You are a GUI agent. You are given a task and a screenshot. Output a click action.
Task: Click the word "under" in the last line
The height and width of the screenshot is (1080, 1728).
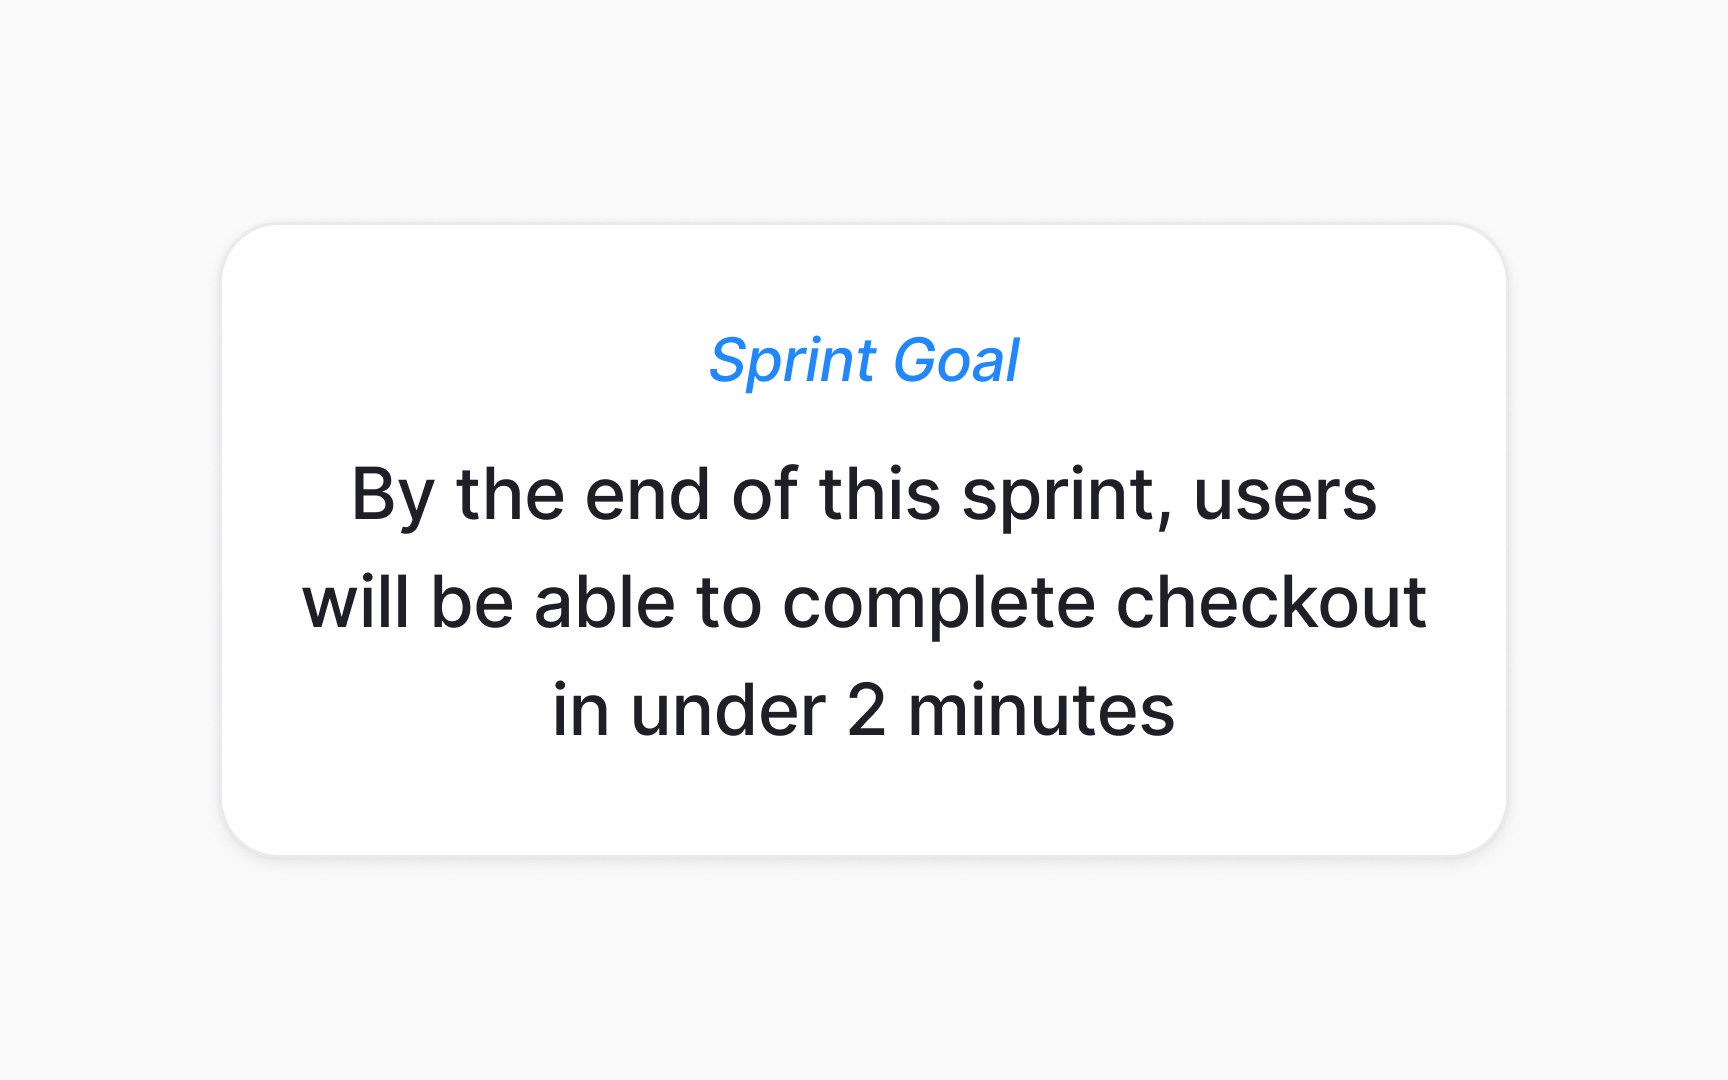pyautogui.click(x=728, y=710)
